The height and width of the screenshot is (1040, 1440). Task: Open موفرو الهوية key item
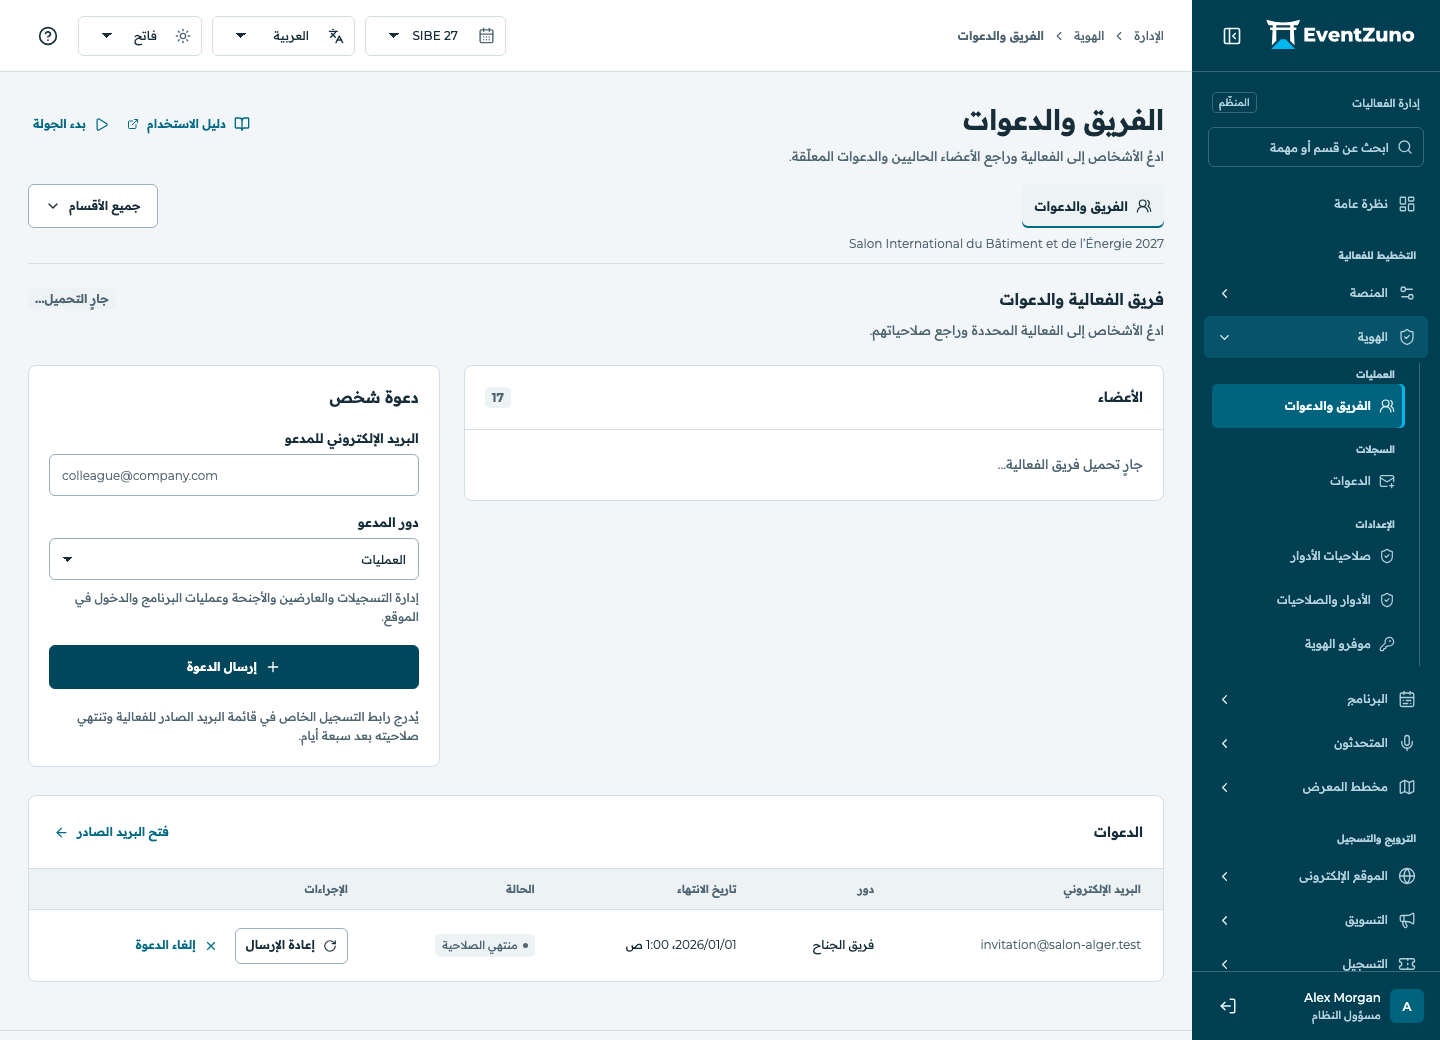click(x=1308, y=644)
